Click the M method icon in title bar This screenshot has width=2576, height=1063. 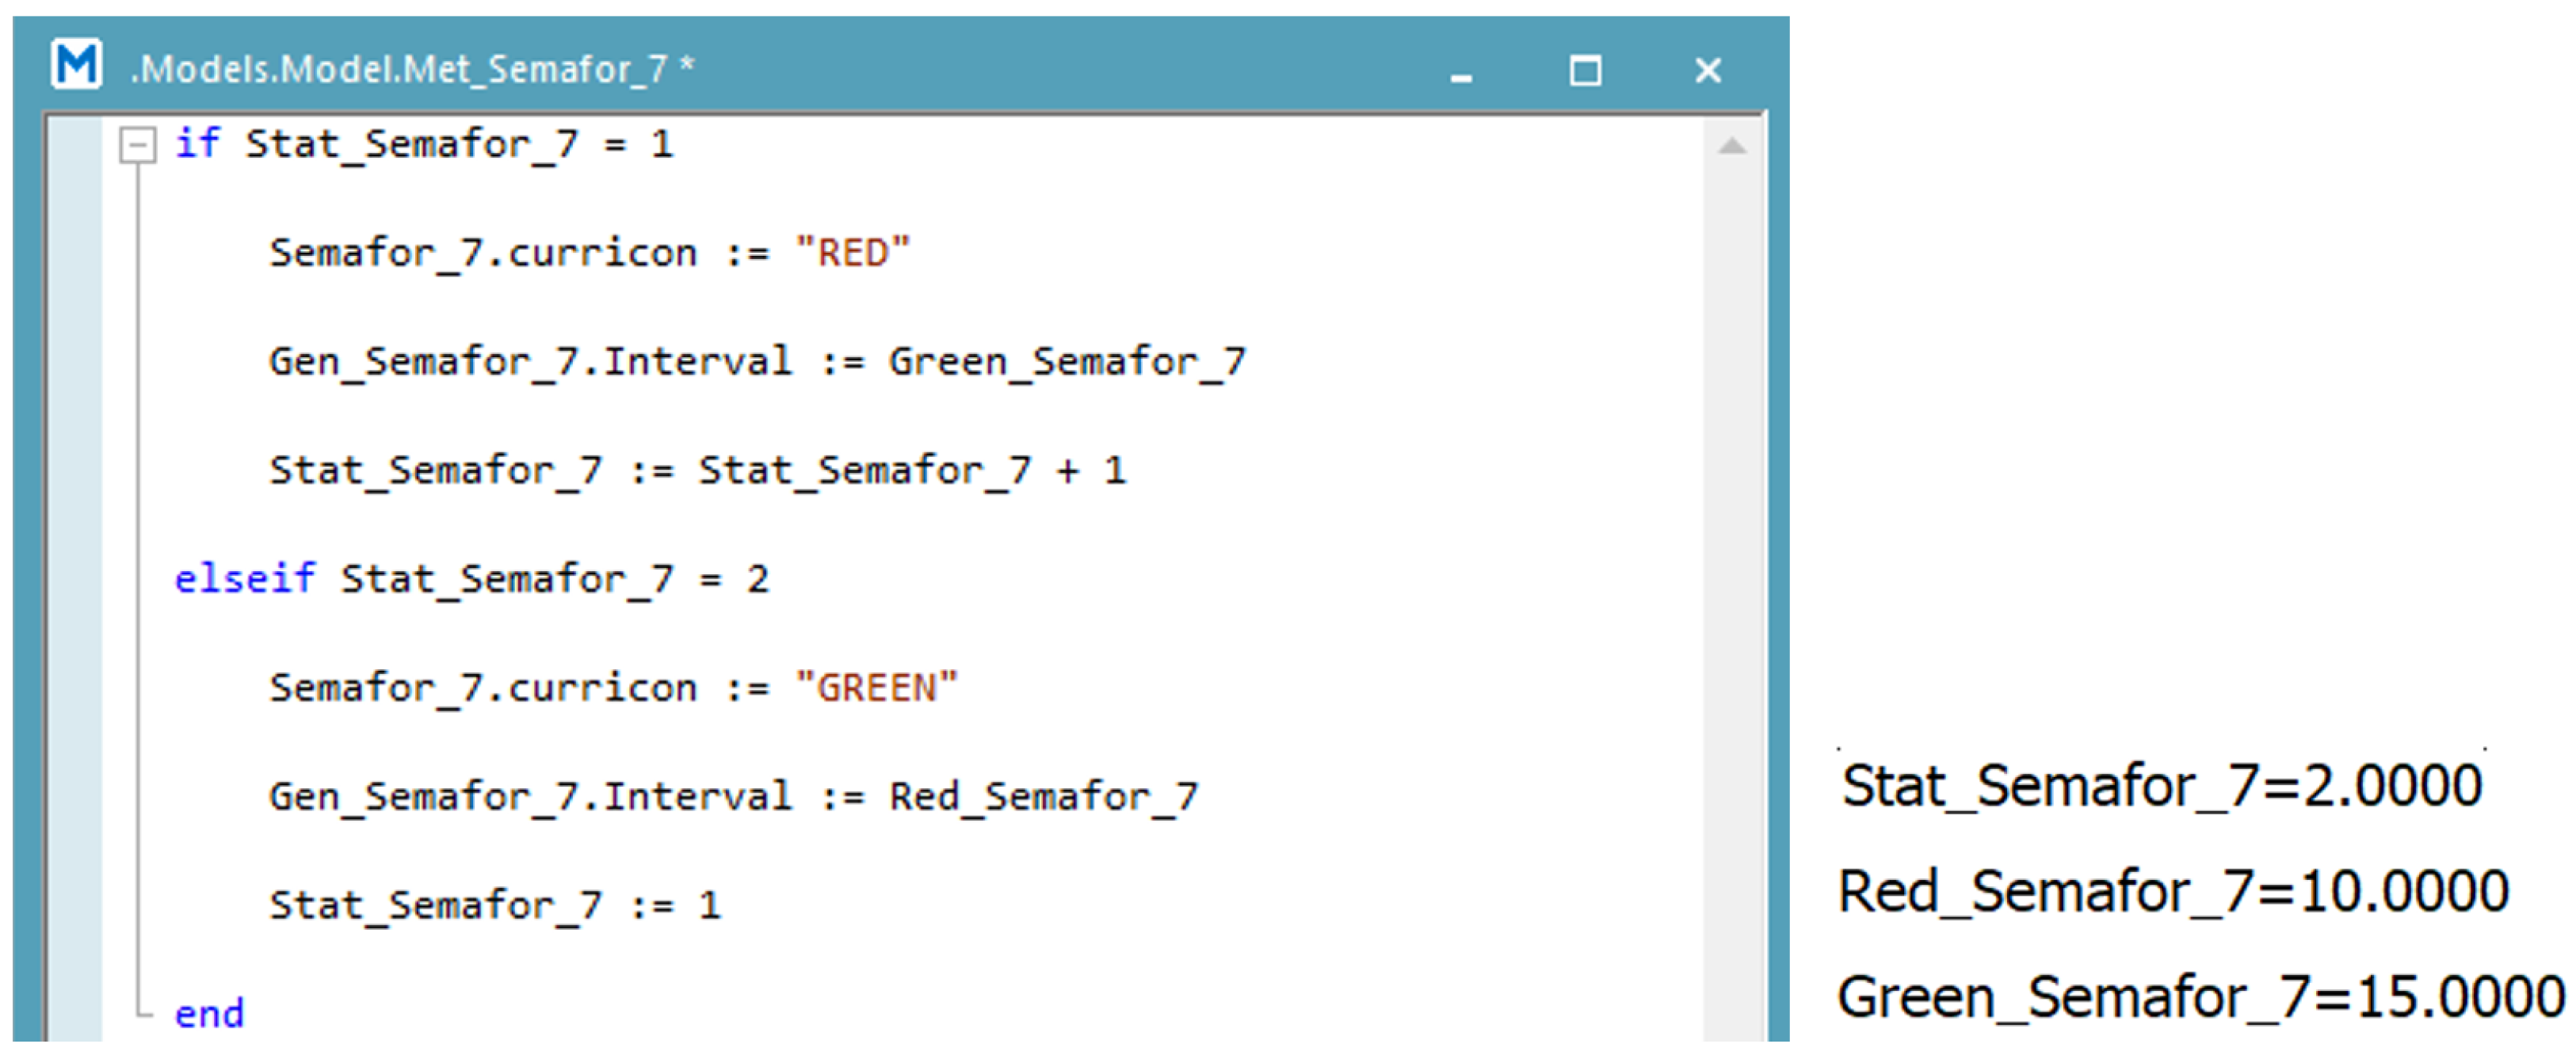click(76, 65)
